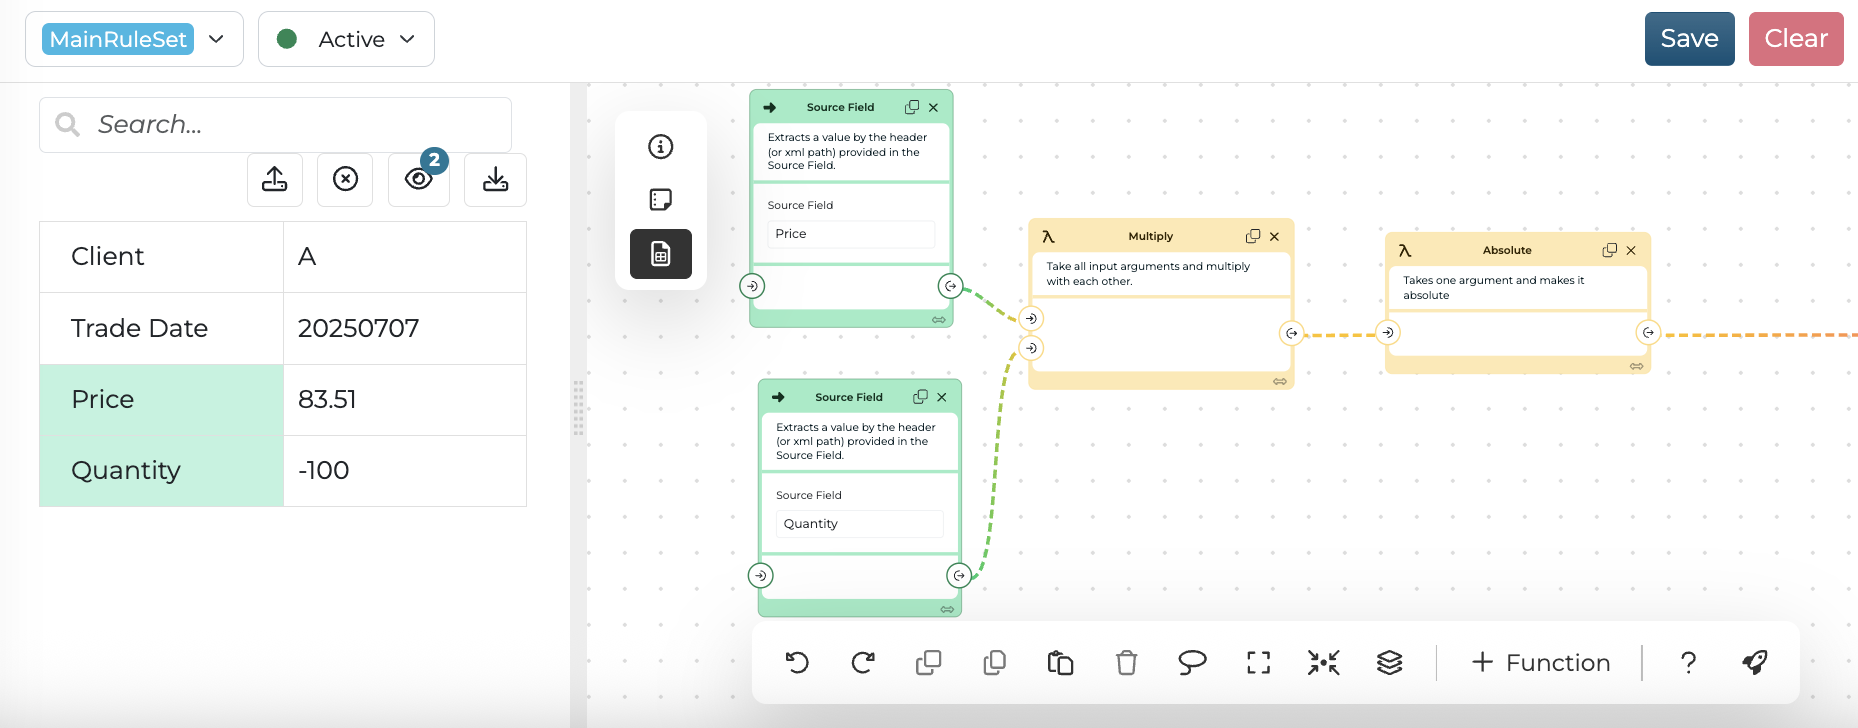Click the Quantity value -100
1858x728 pixels.
tap(324, 471)
